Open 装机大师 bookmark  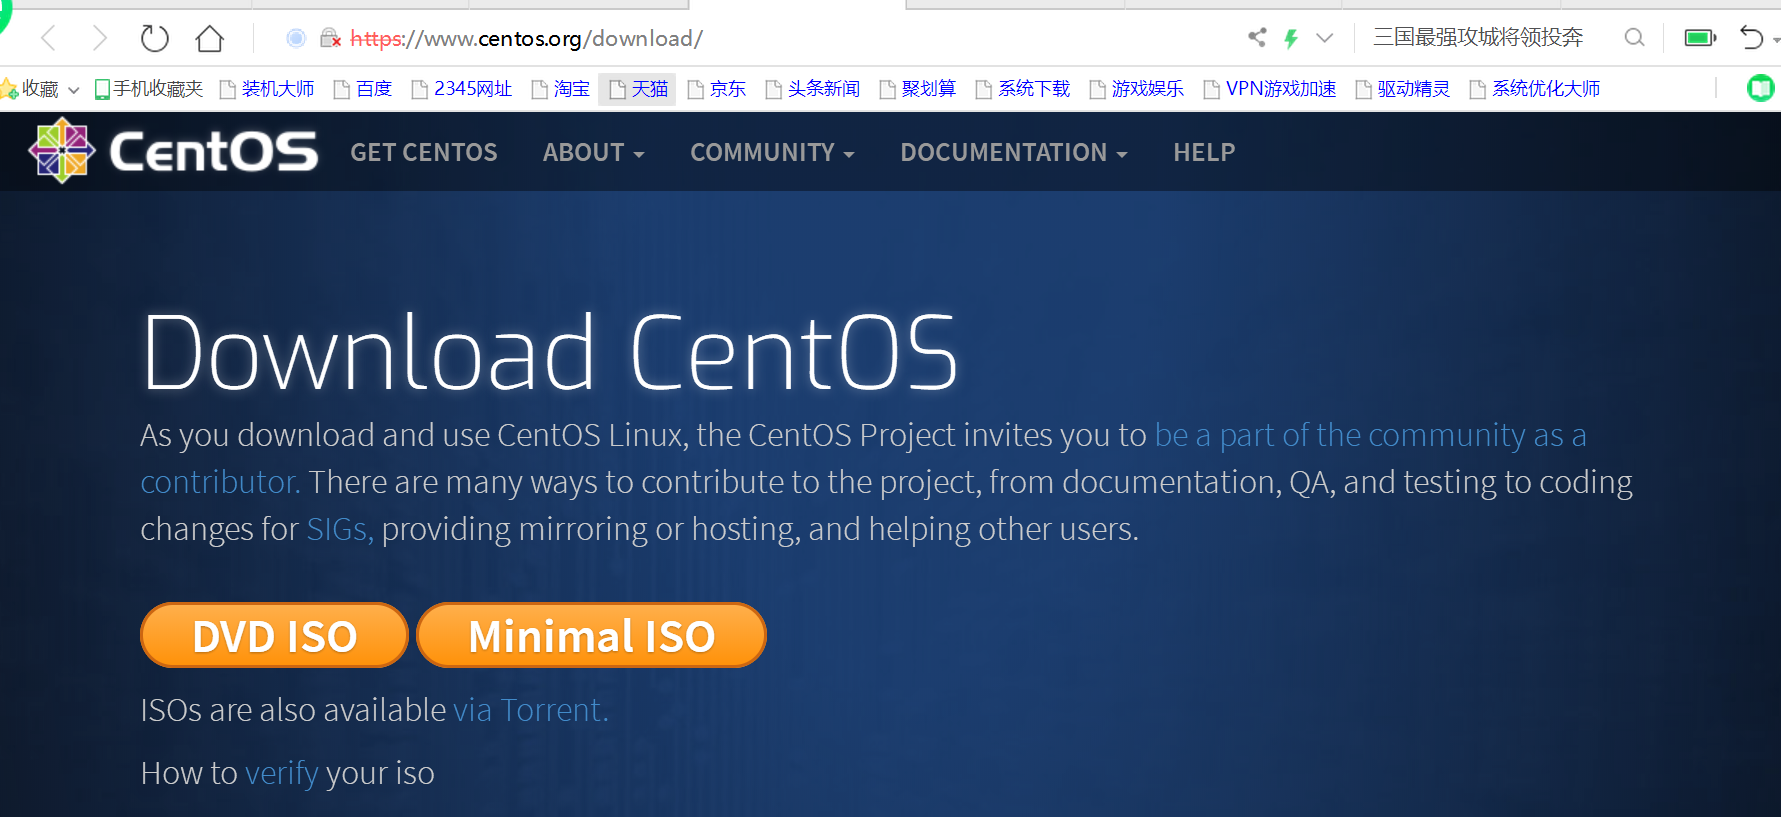(x=267, y=89)
